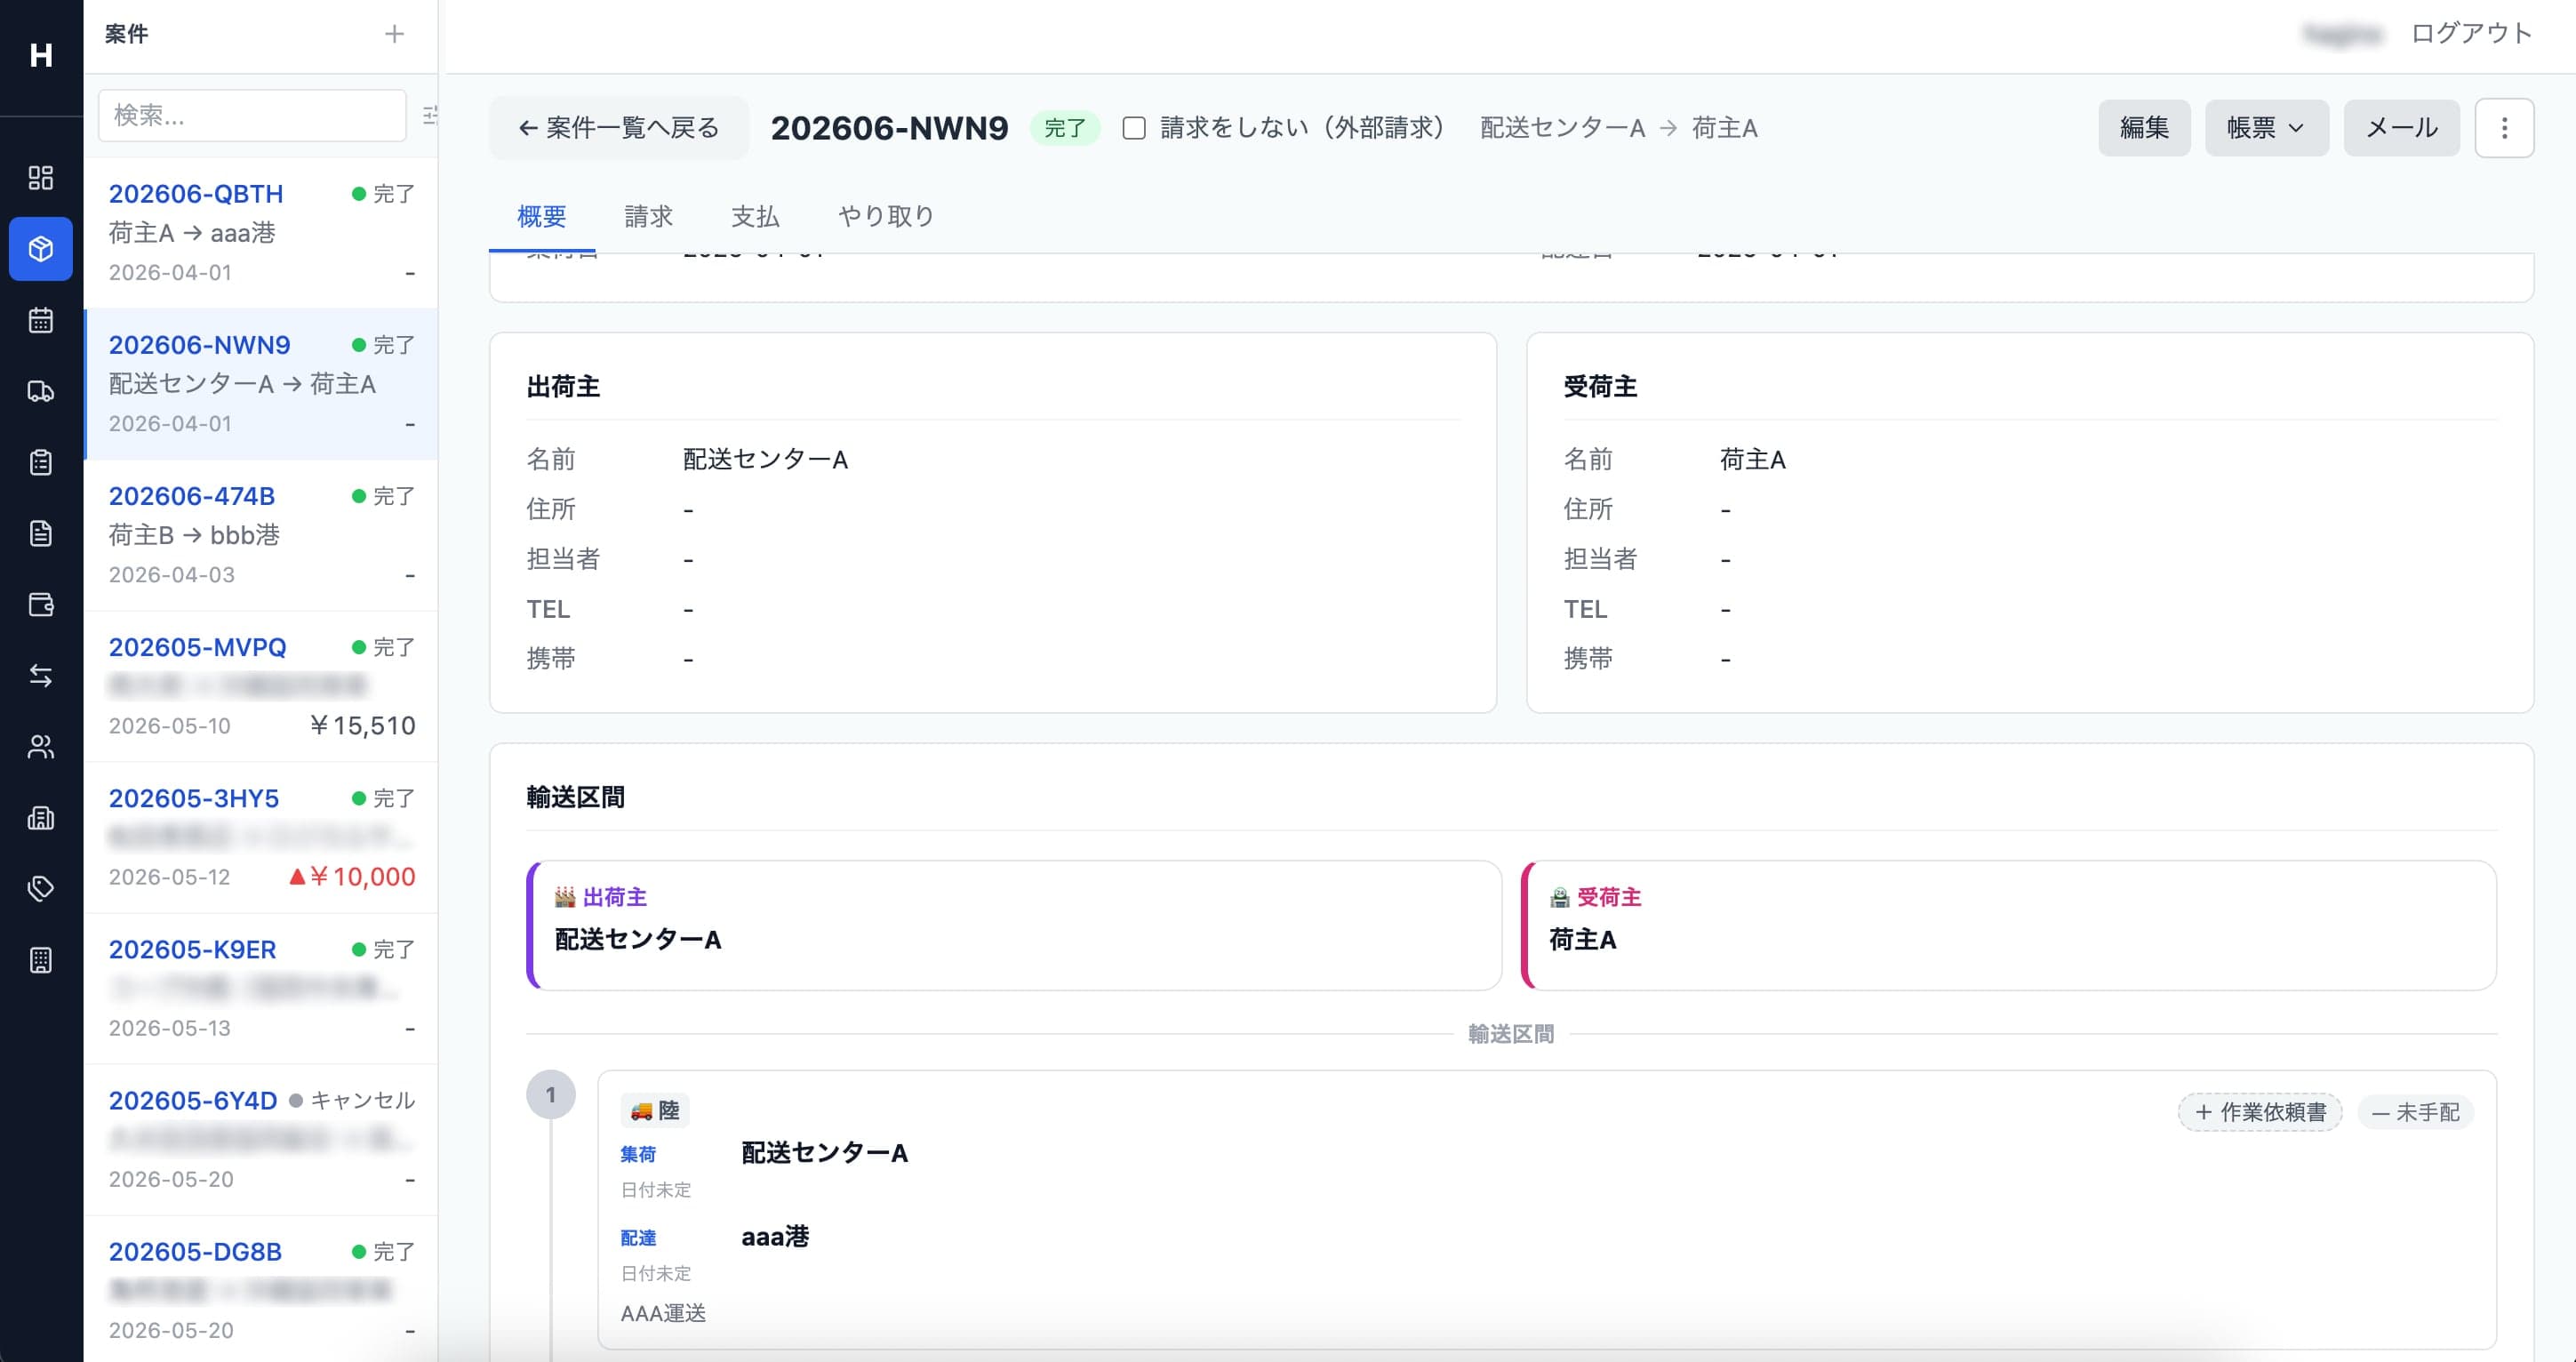The width and height of the screenshot is (2576, 1362).
Task: Click the 編集 button
Action: pos(2144,128)
